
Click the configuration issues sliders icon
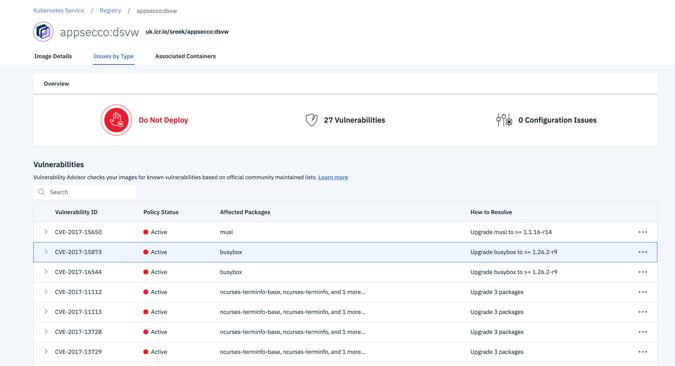pyautogui.click(x=504, y=120)
